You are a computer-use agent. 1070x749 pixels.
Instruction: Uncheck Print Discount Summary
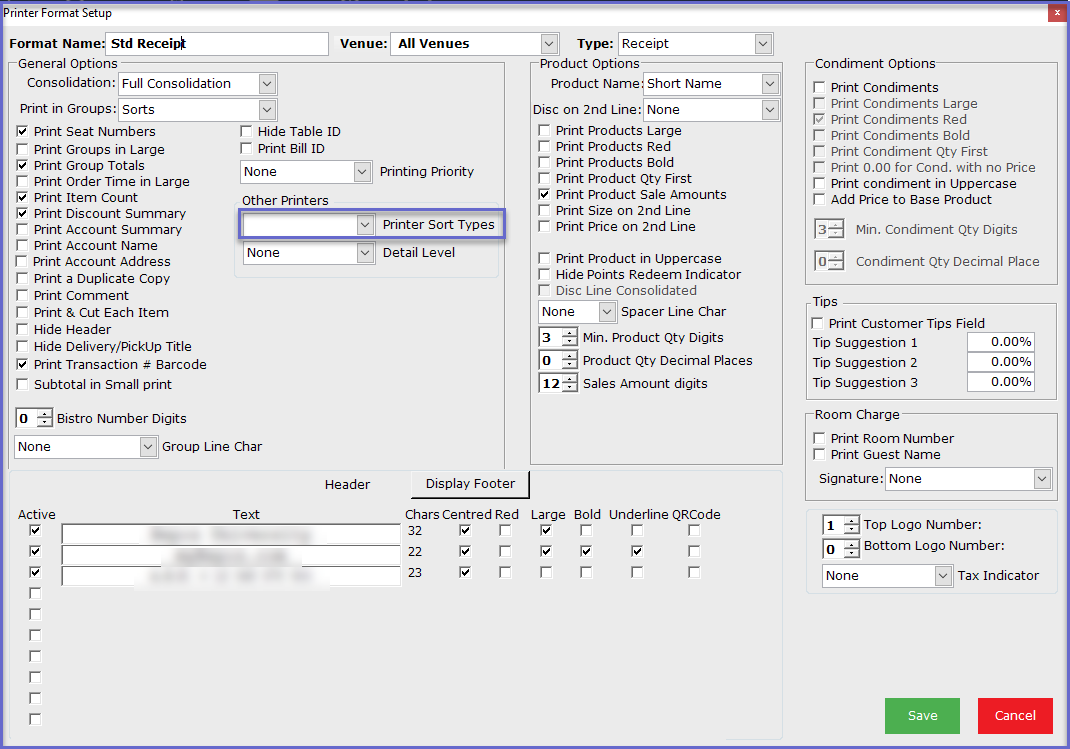point(23,214)
